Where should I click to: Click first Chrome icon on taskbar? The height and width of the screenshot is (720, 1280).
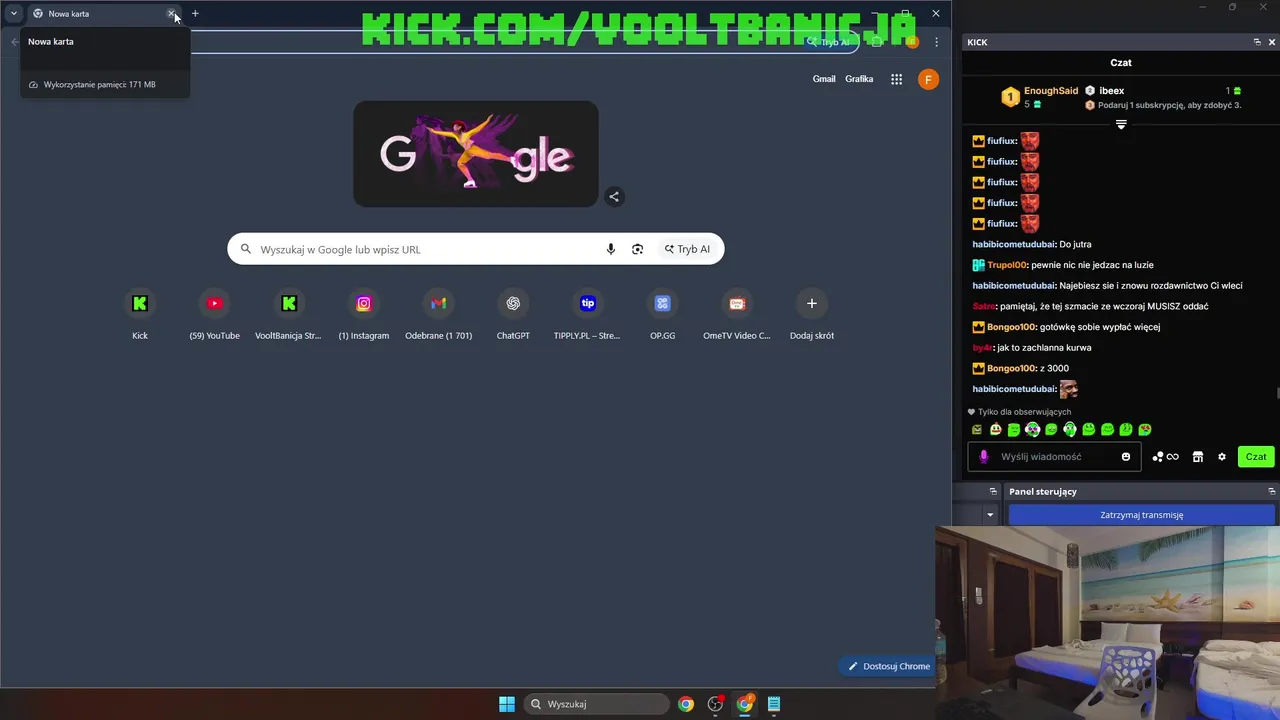[686, 704]
